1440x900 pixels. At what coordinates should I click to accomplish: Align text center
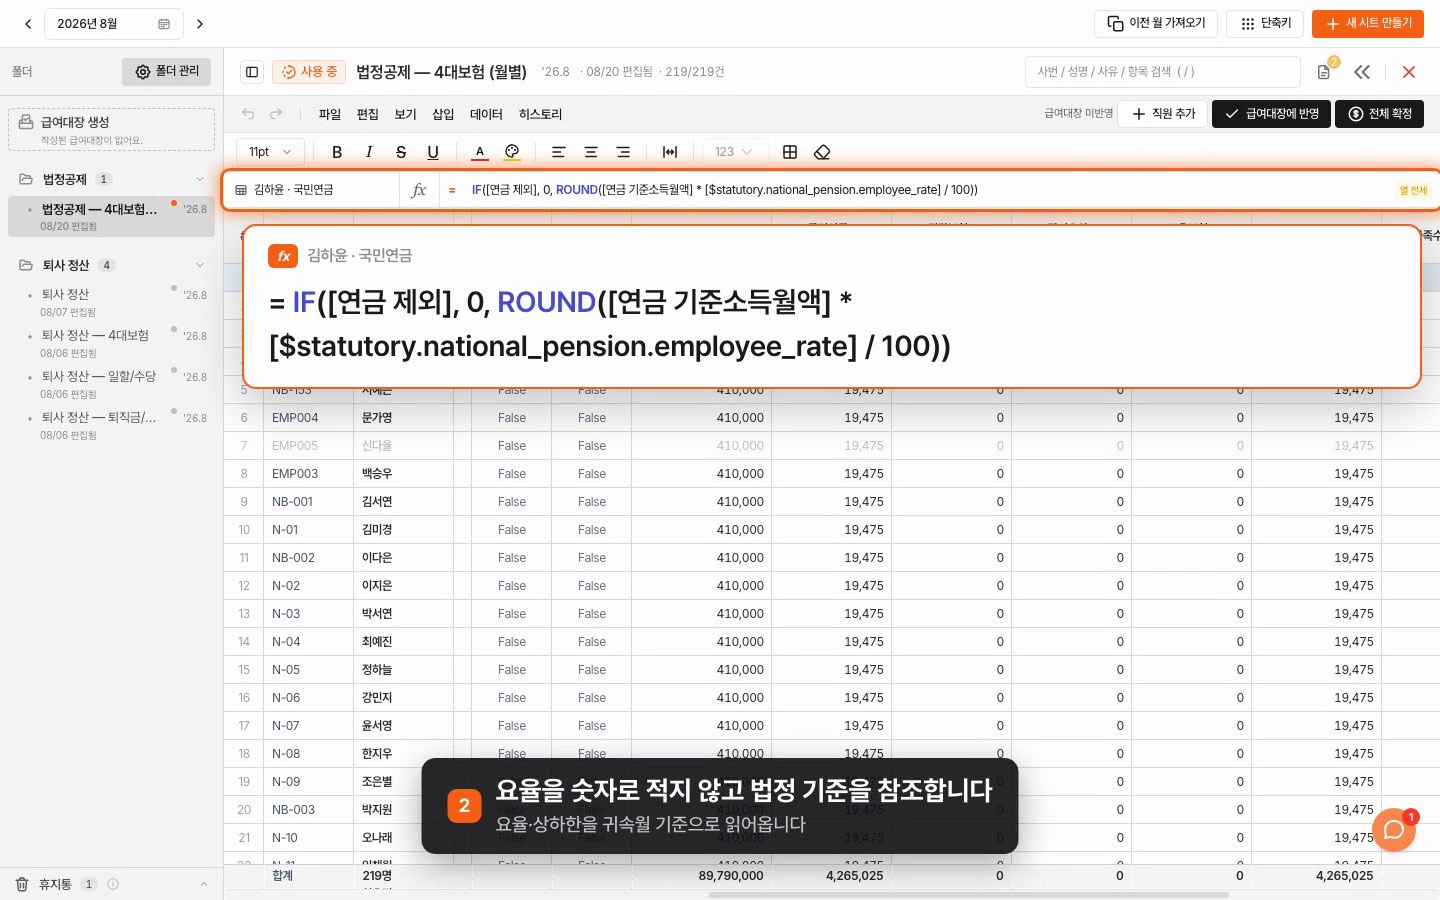click(x=591, y=152)
